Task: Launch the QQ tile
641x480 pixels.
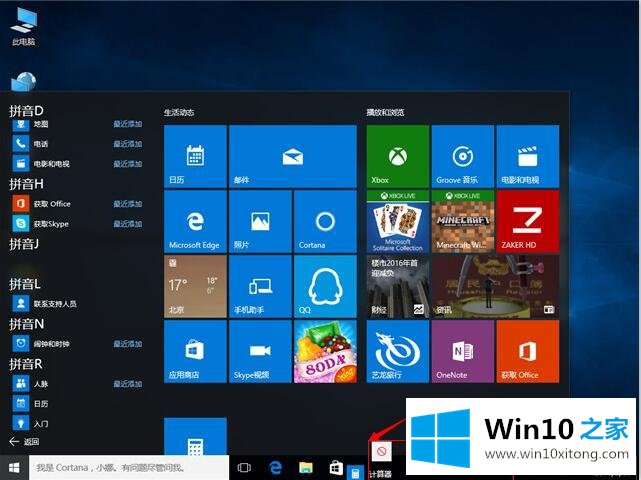Action: click(x=325, y=286)
